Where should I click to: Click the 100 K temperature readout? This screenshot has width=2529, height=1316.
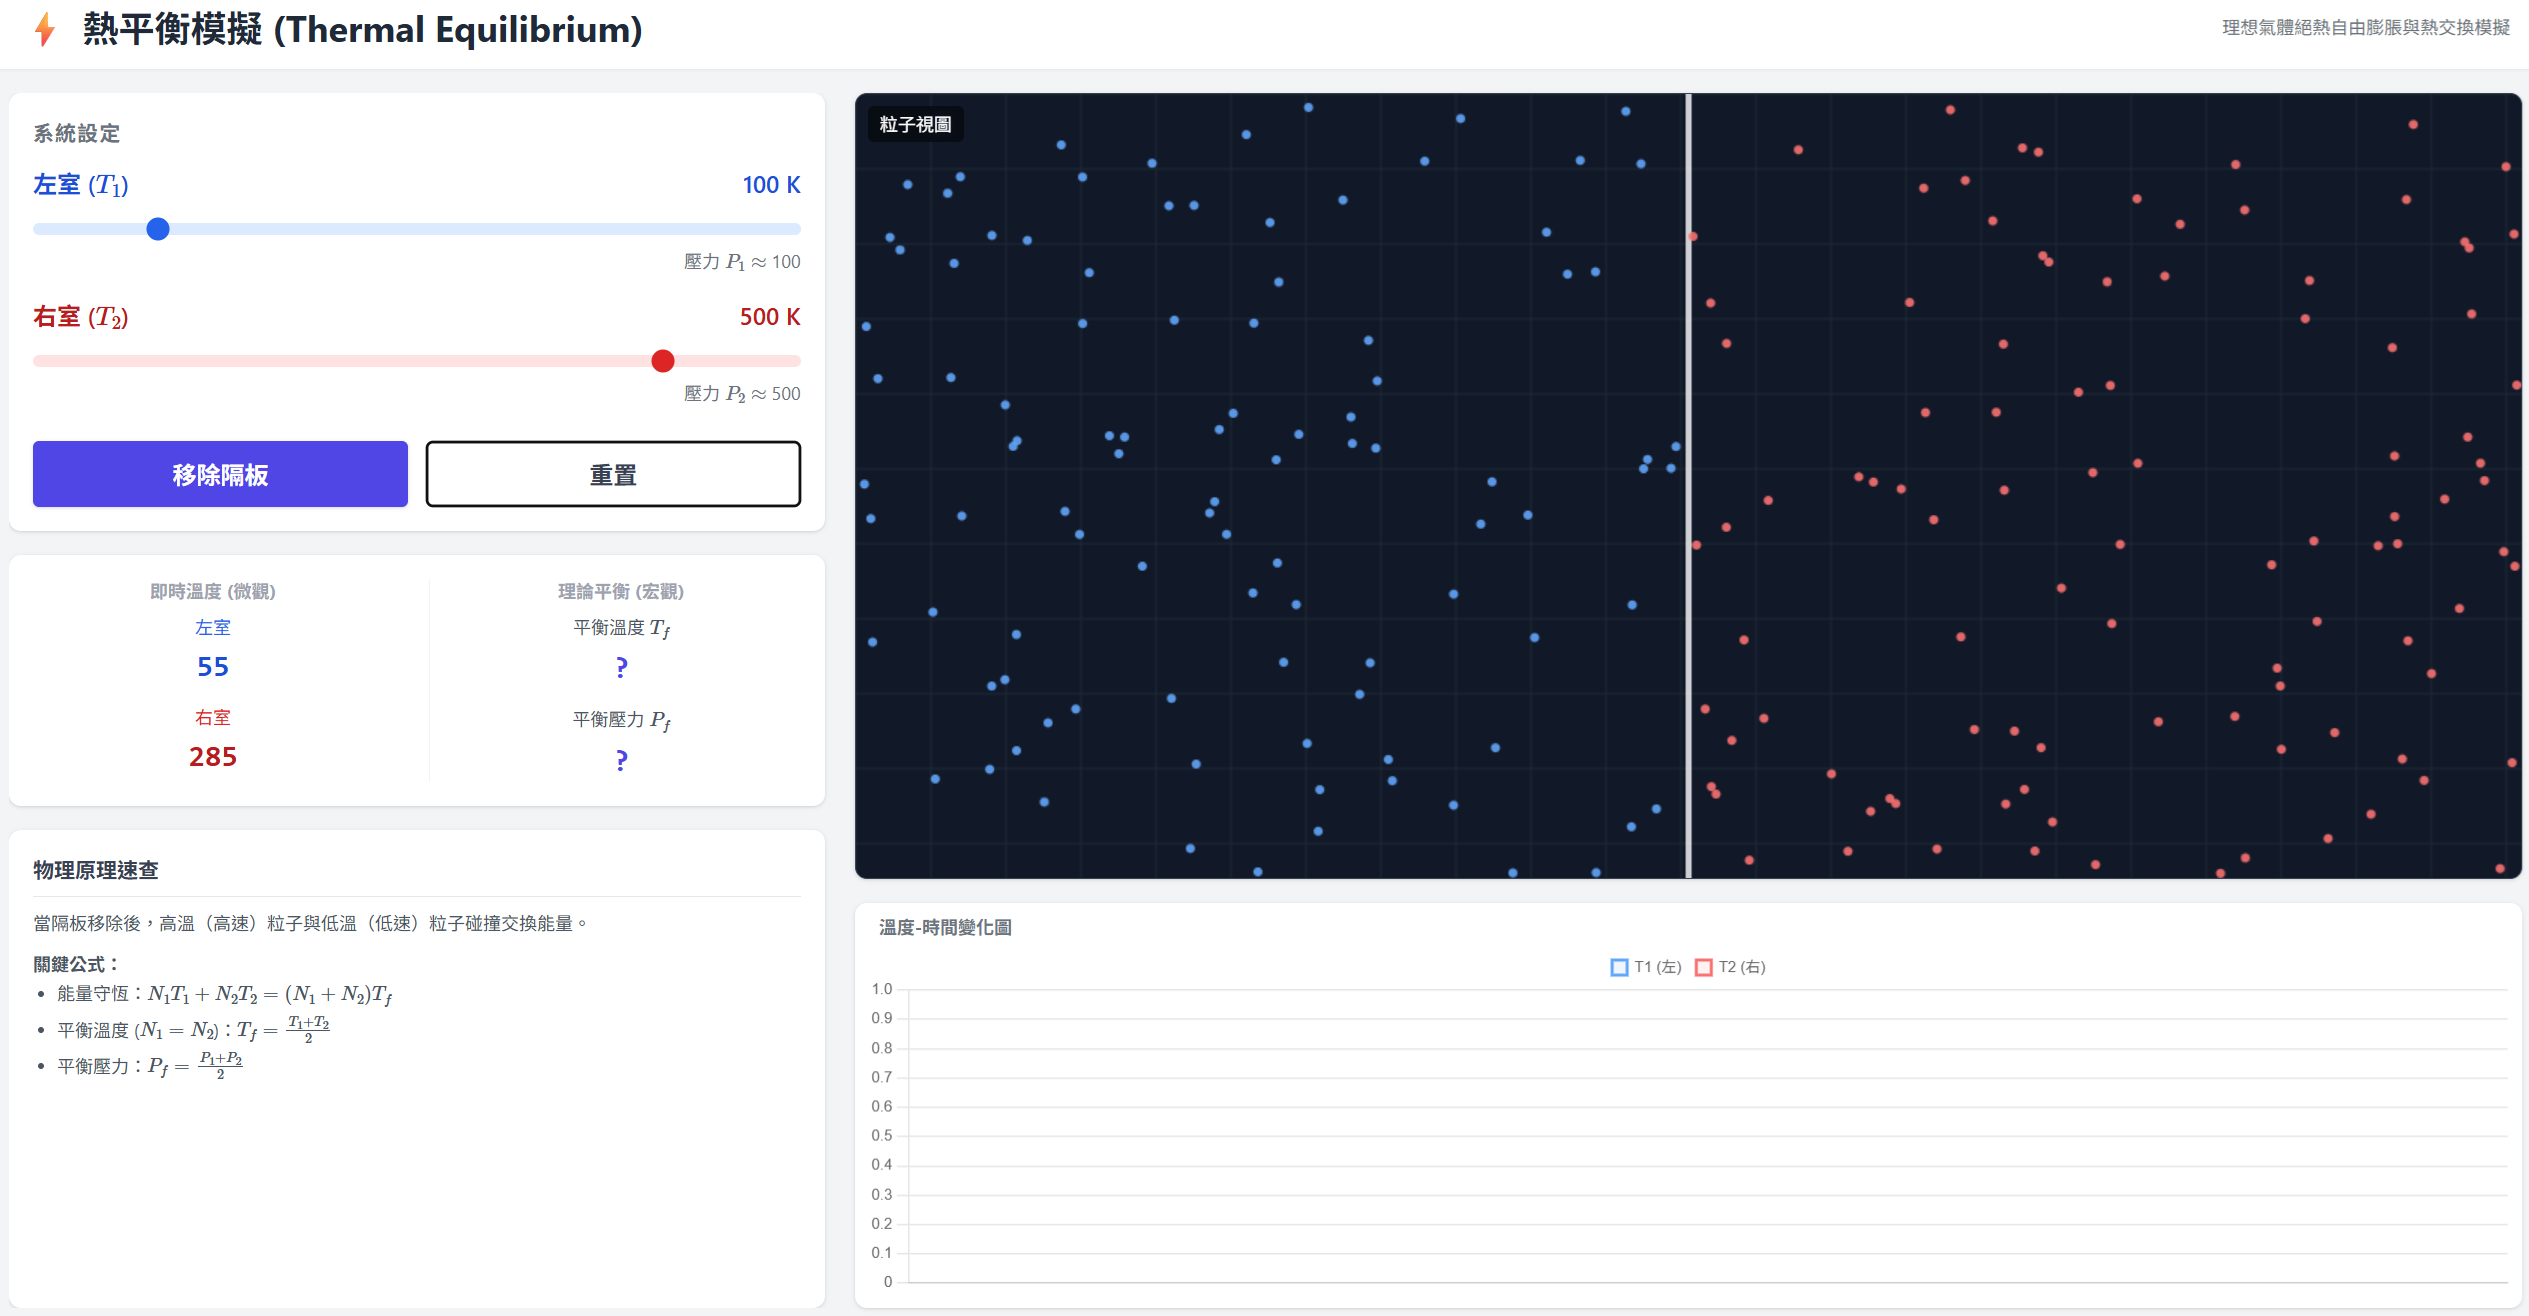click(x=771, y=185)
